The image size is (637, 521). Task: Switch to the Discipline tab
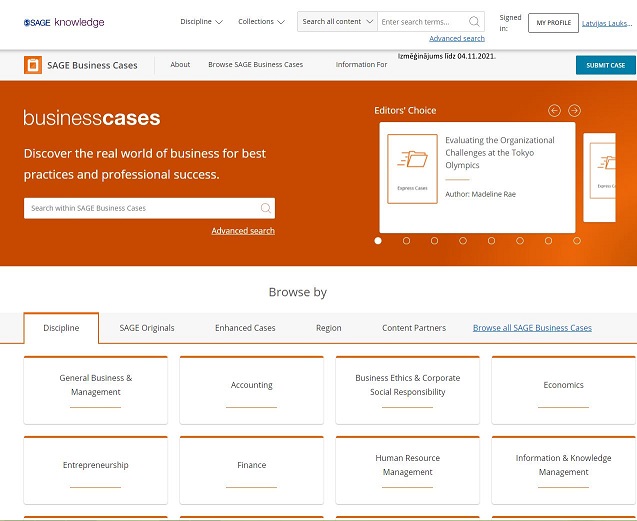[x=61, y=328]
